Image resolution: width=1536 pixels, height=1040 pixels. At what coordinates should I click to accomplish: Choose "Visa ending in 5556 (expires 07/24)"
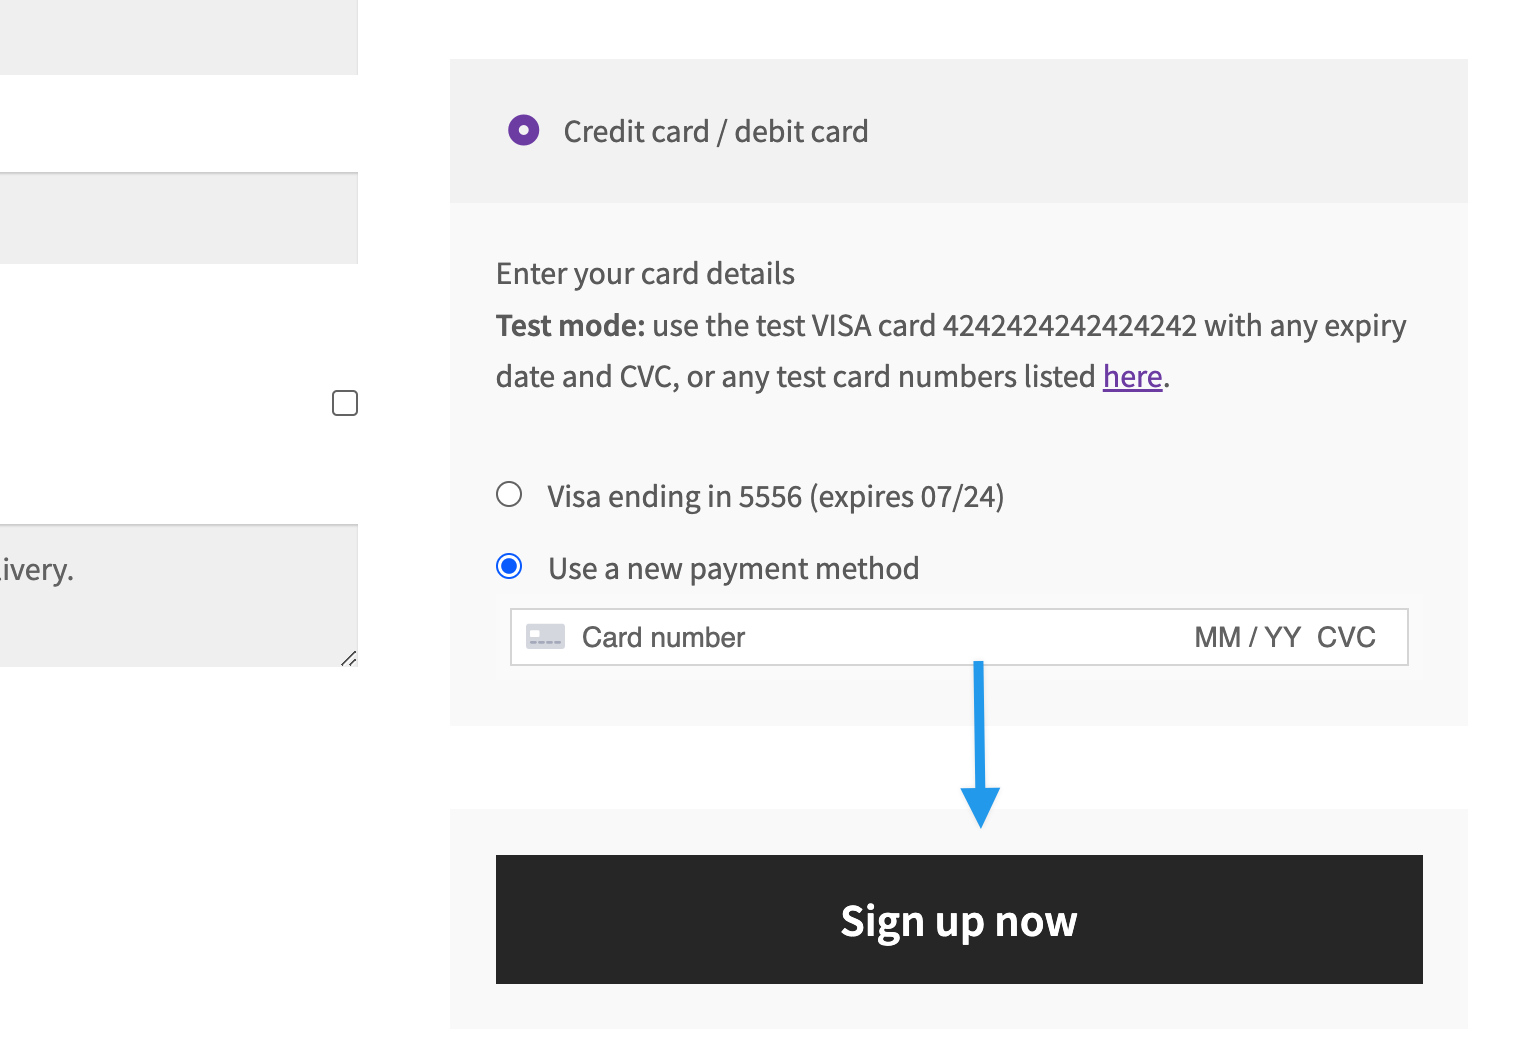coord(509,494)
